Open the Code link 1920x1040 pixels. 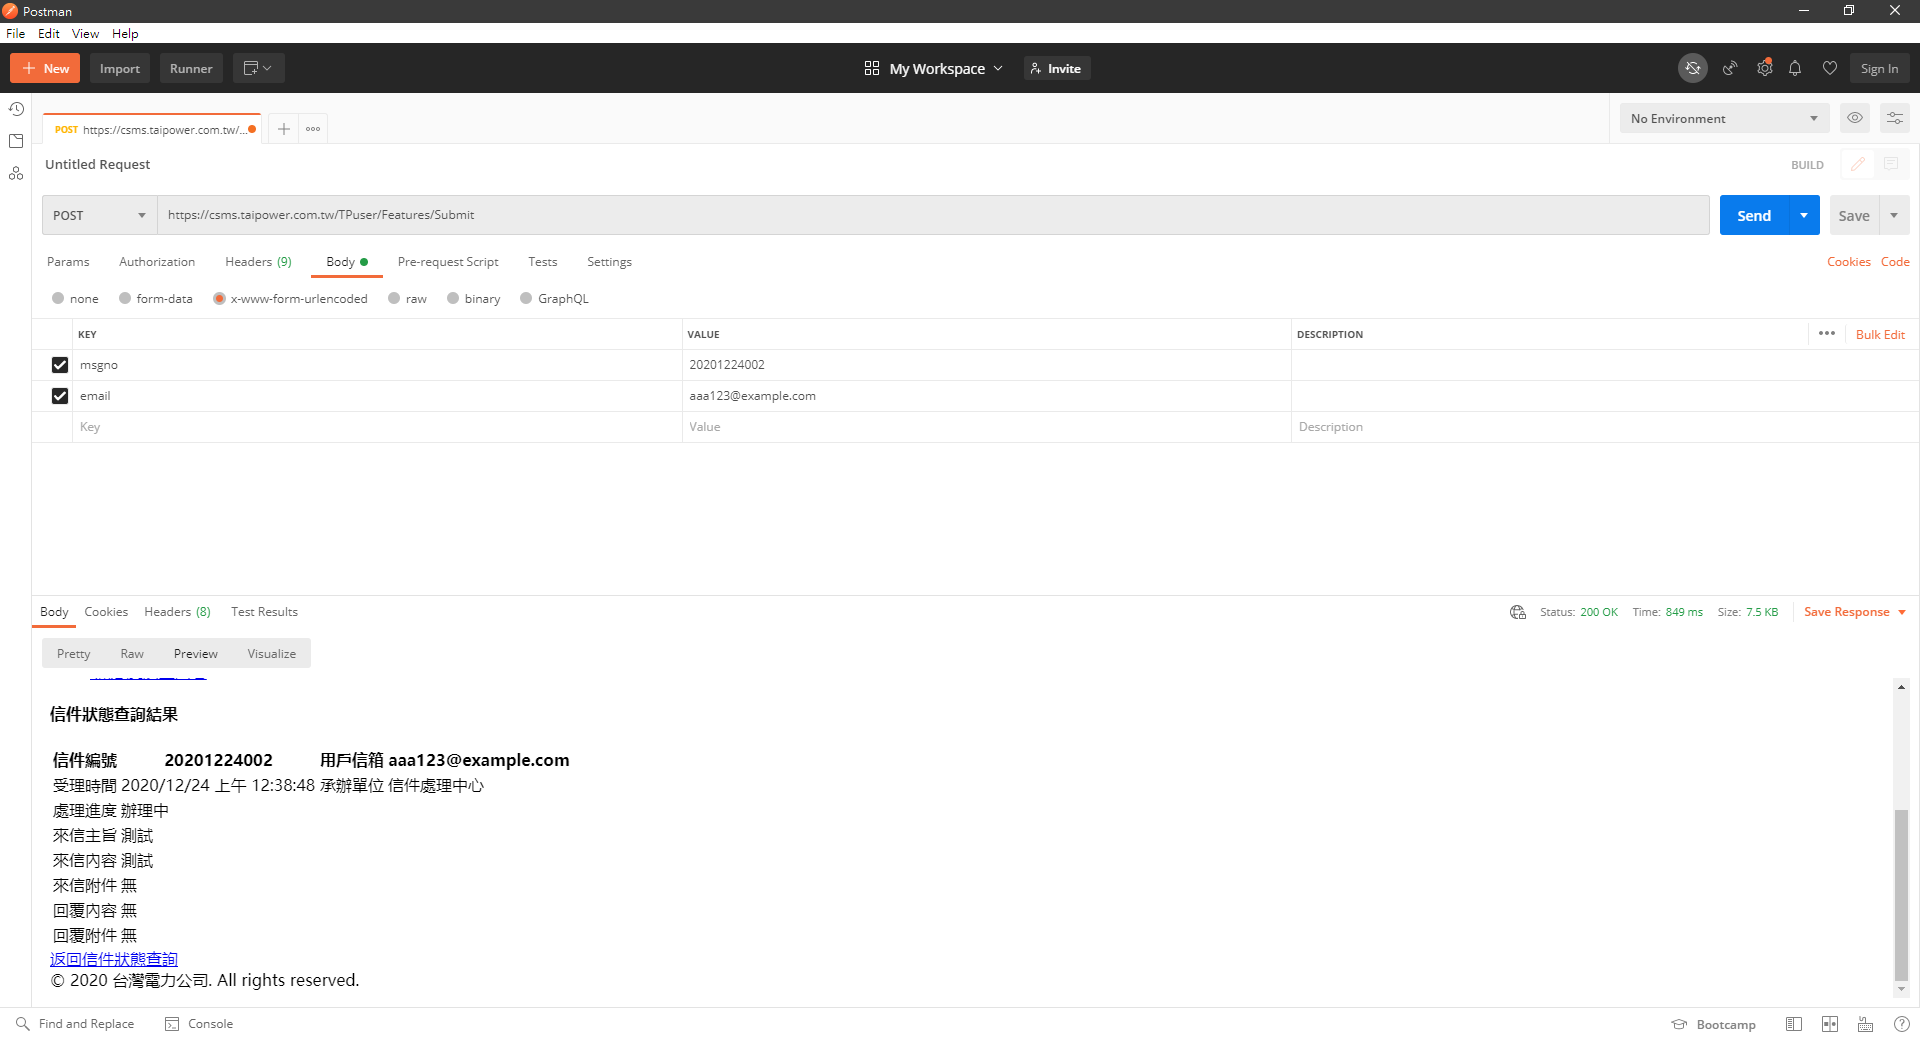1895,262
